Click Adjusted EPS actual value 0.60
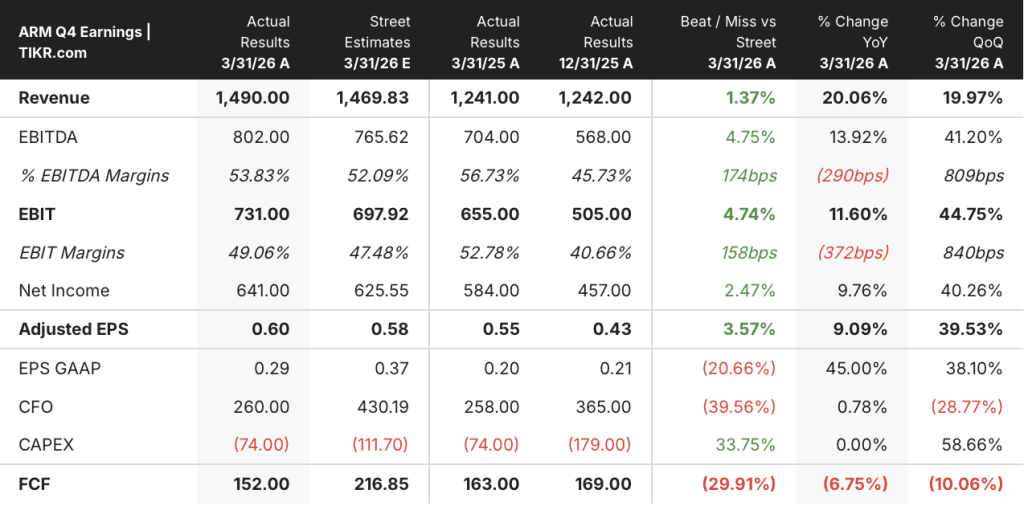This screenshot has height=506, width=1024. (271, 329)
